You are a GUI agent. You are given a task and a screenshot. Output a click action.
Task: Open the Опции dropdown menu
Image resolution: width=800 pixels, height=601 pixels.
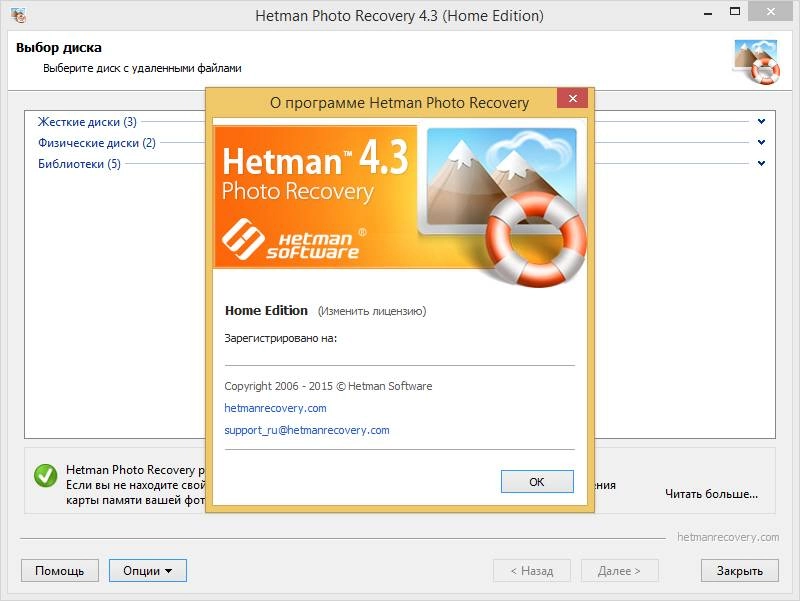click(x=147, y=570)
